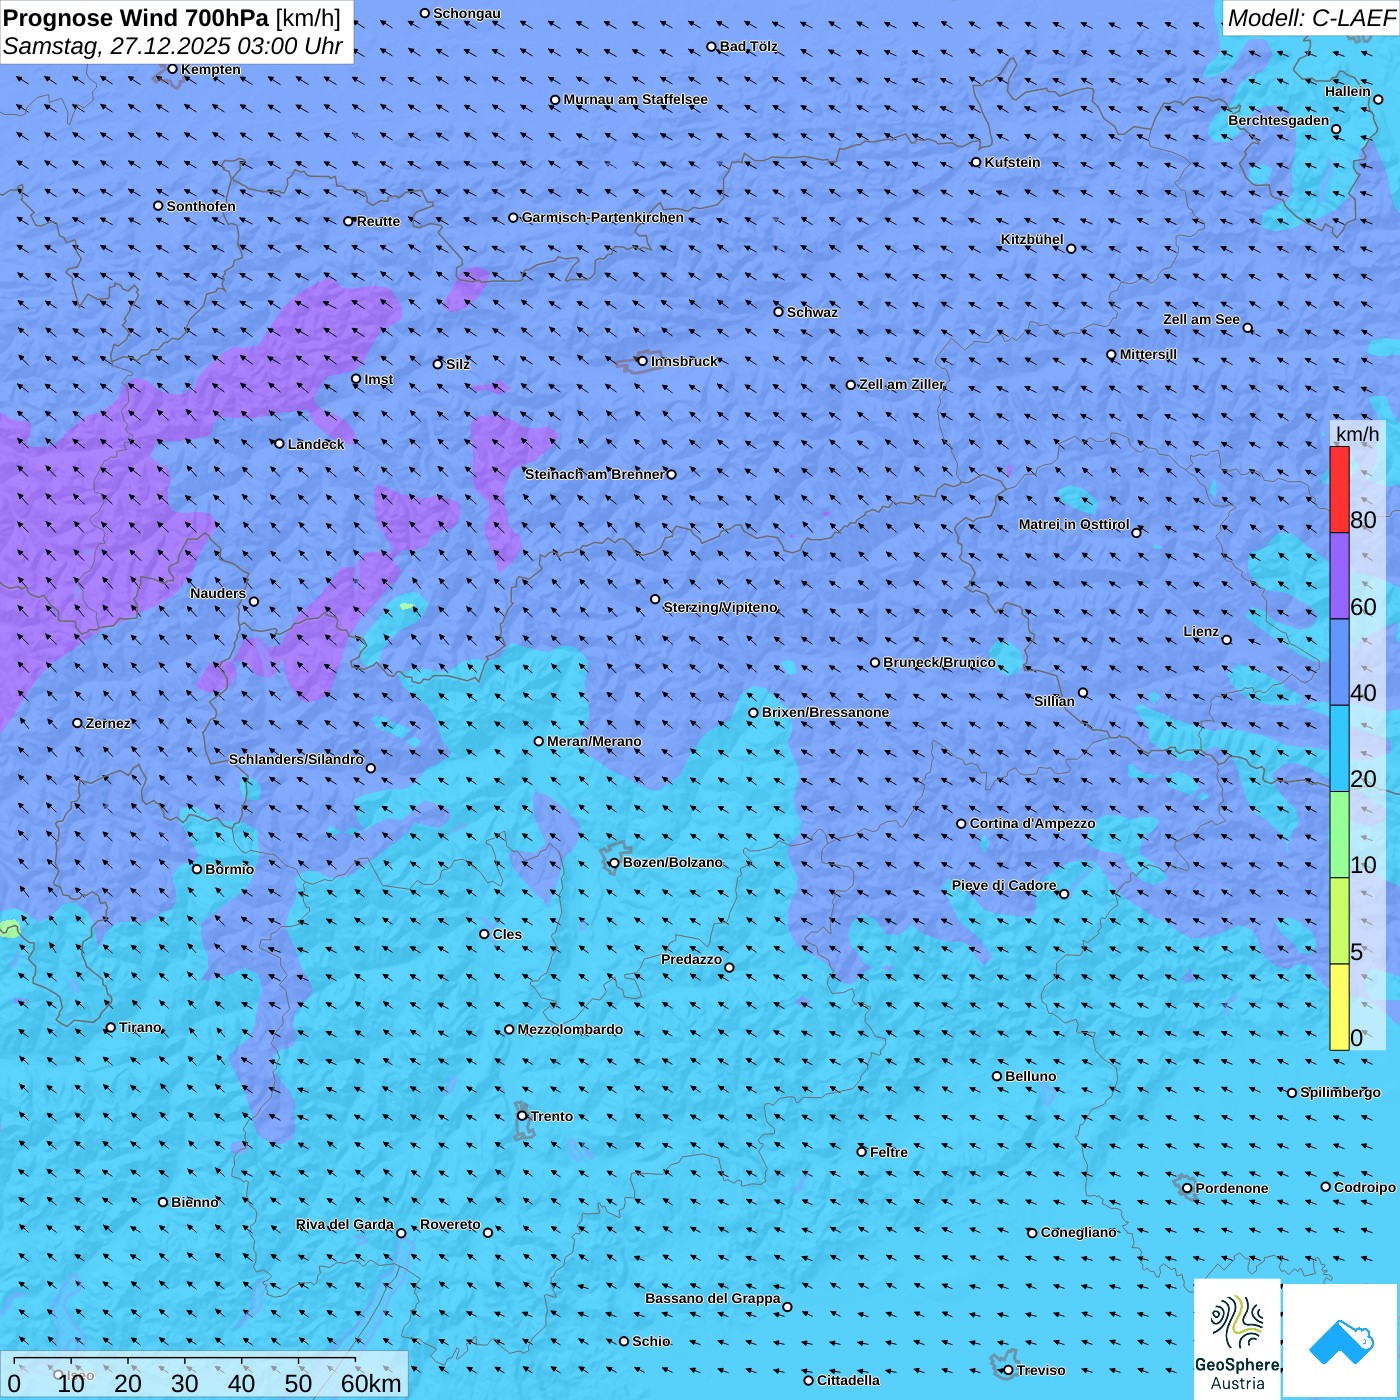The width and height of the screenshot is (1400, 1400).
Task: Click the 'Schongau' label
Action: 467,13
